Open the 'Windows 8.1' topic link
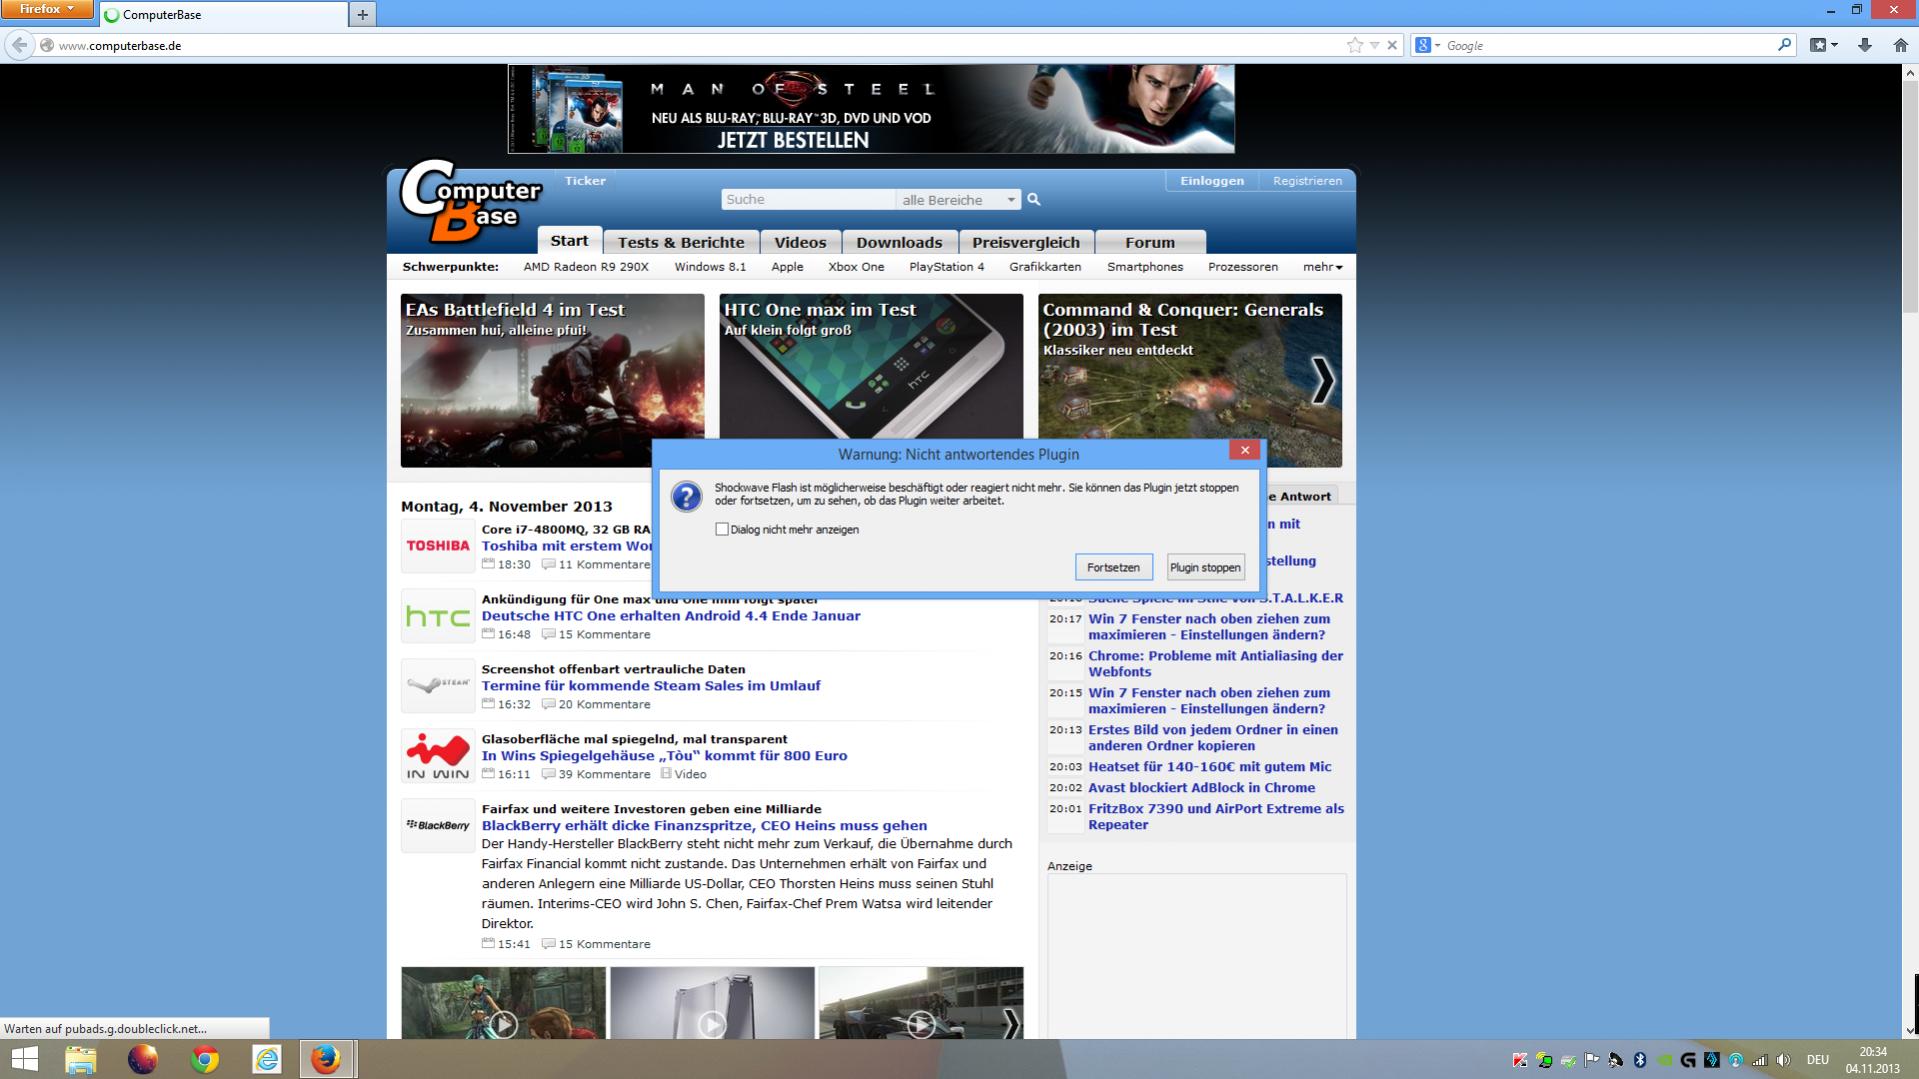This screenshot has height=1079, width=1919. pos(710,267)
